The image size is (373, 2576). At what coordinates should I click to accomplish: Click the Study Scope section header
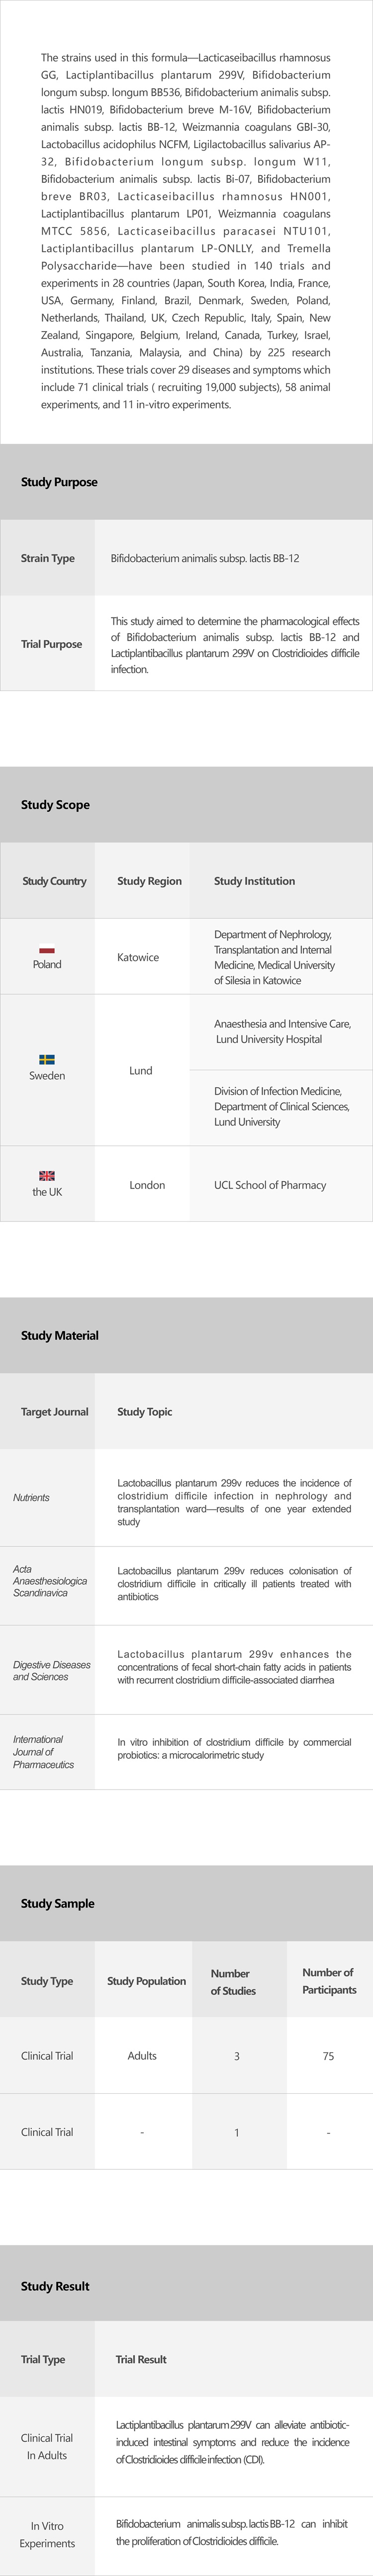(x=55, y=804)
